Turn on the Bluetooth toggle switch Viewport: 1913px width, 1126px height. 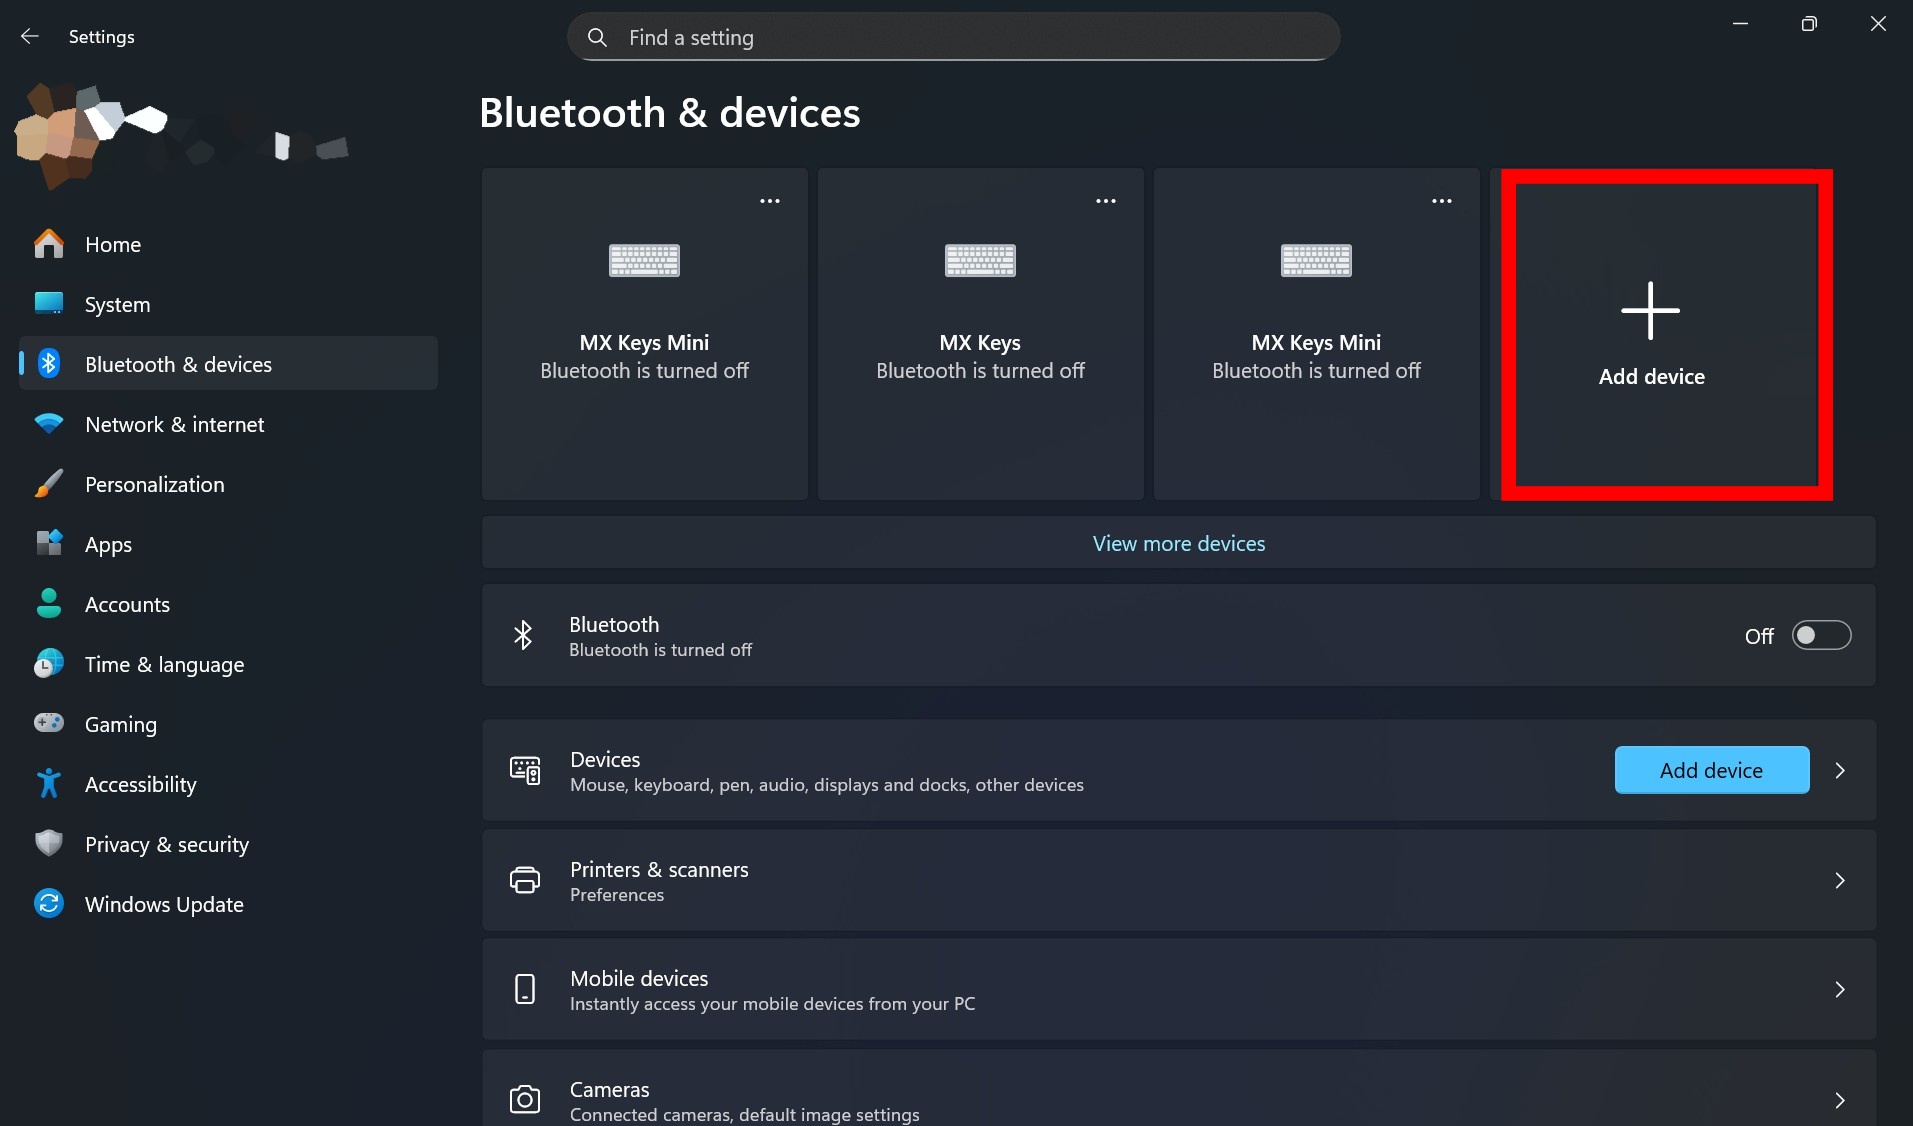click(x=1821, y=635)
